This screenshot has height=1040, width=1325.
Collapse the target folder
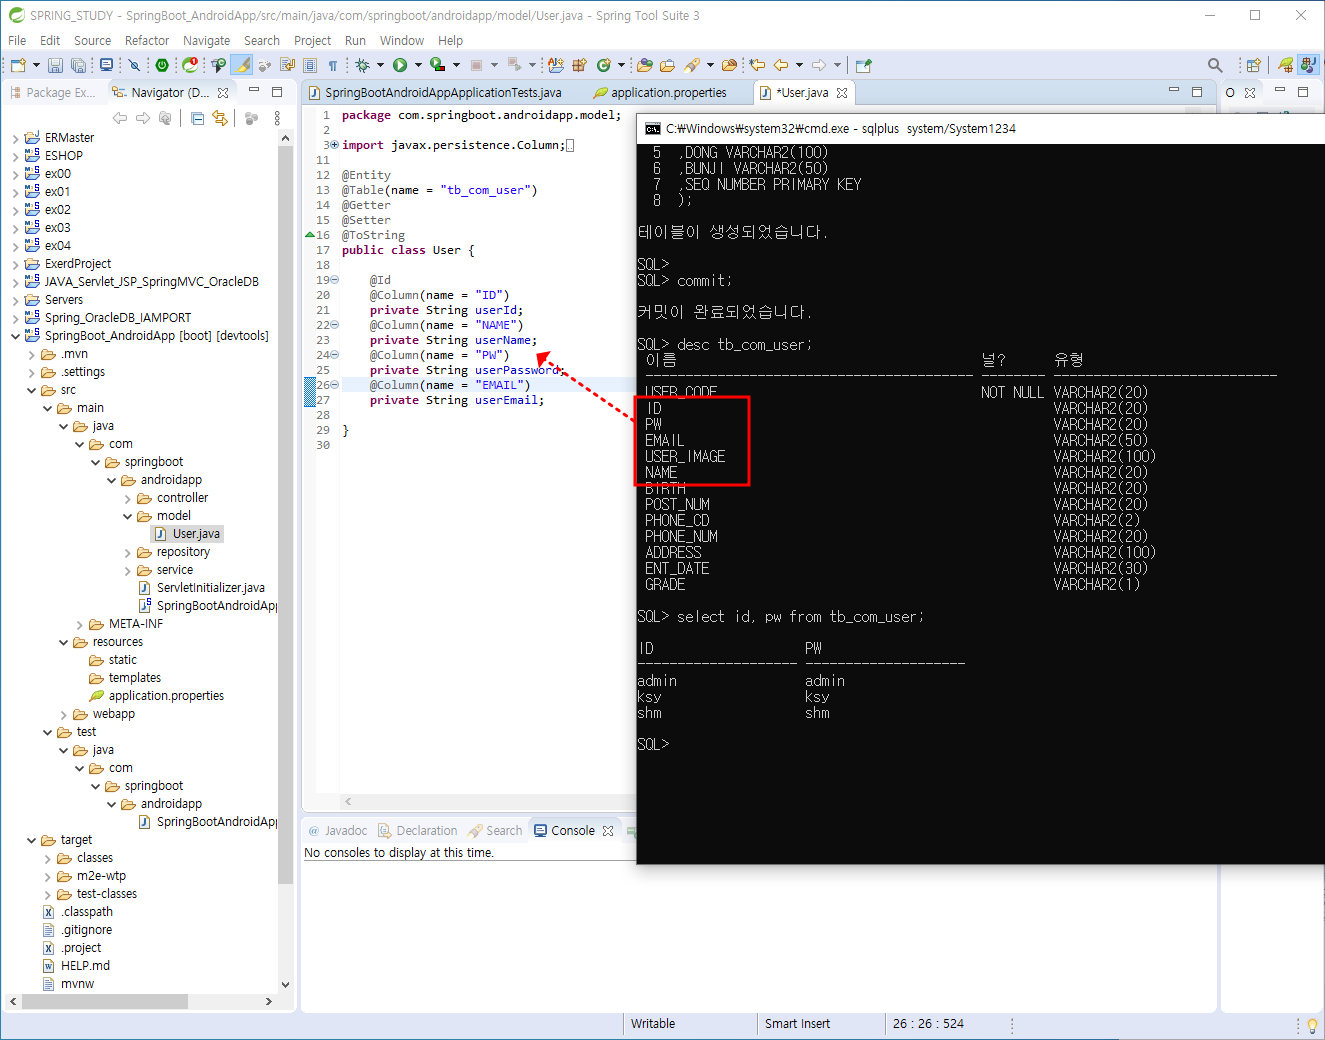tap(32, 840)
